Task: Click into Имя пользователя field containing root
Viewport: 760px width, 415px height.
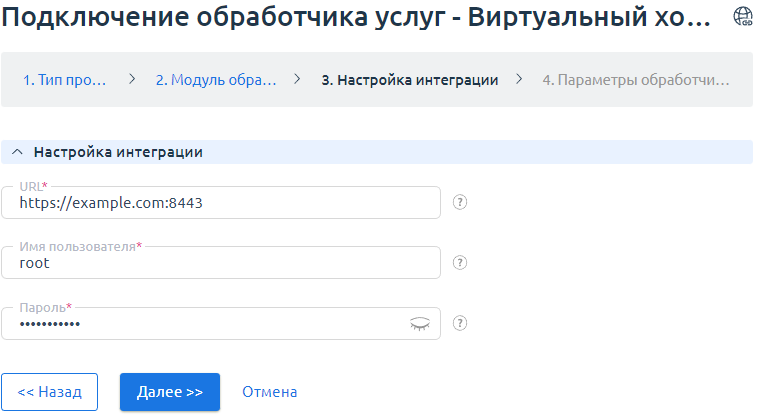Action: [220, 264]
